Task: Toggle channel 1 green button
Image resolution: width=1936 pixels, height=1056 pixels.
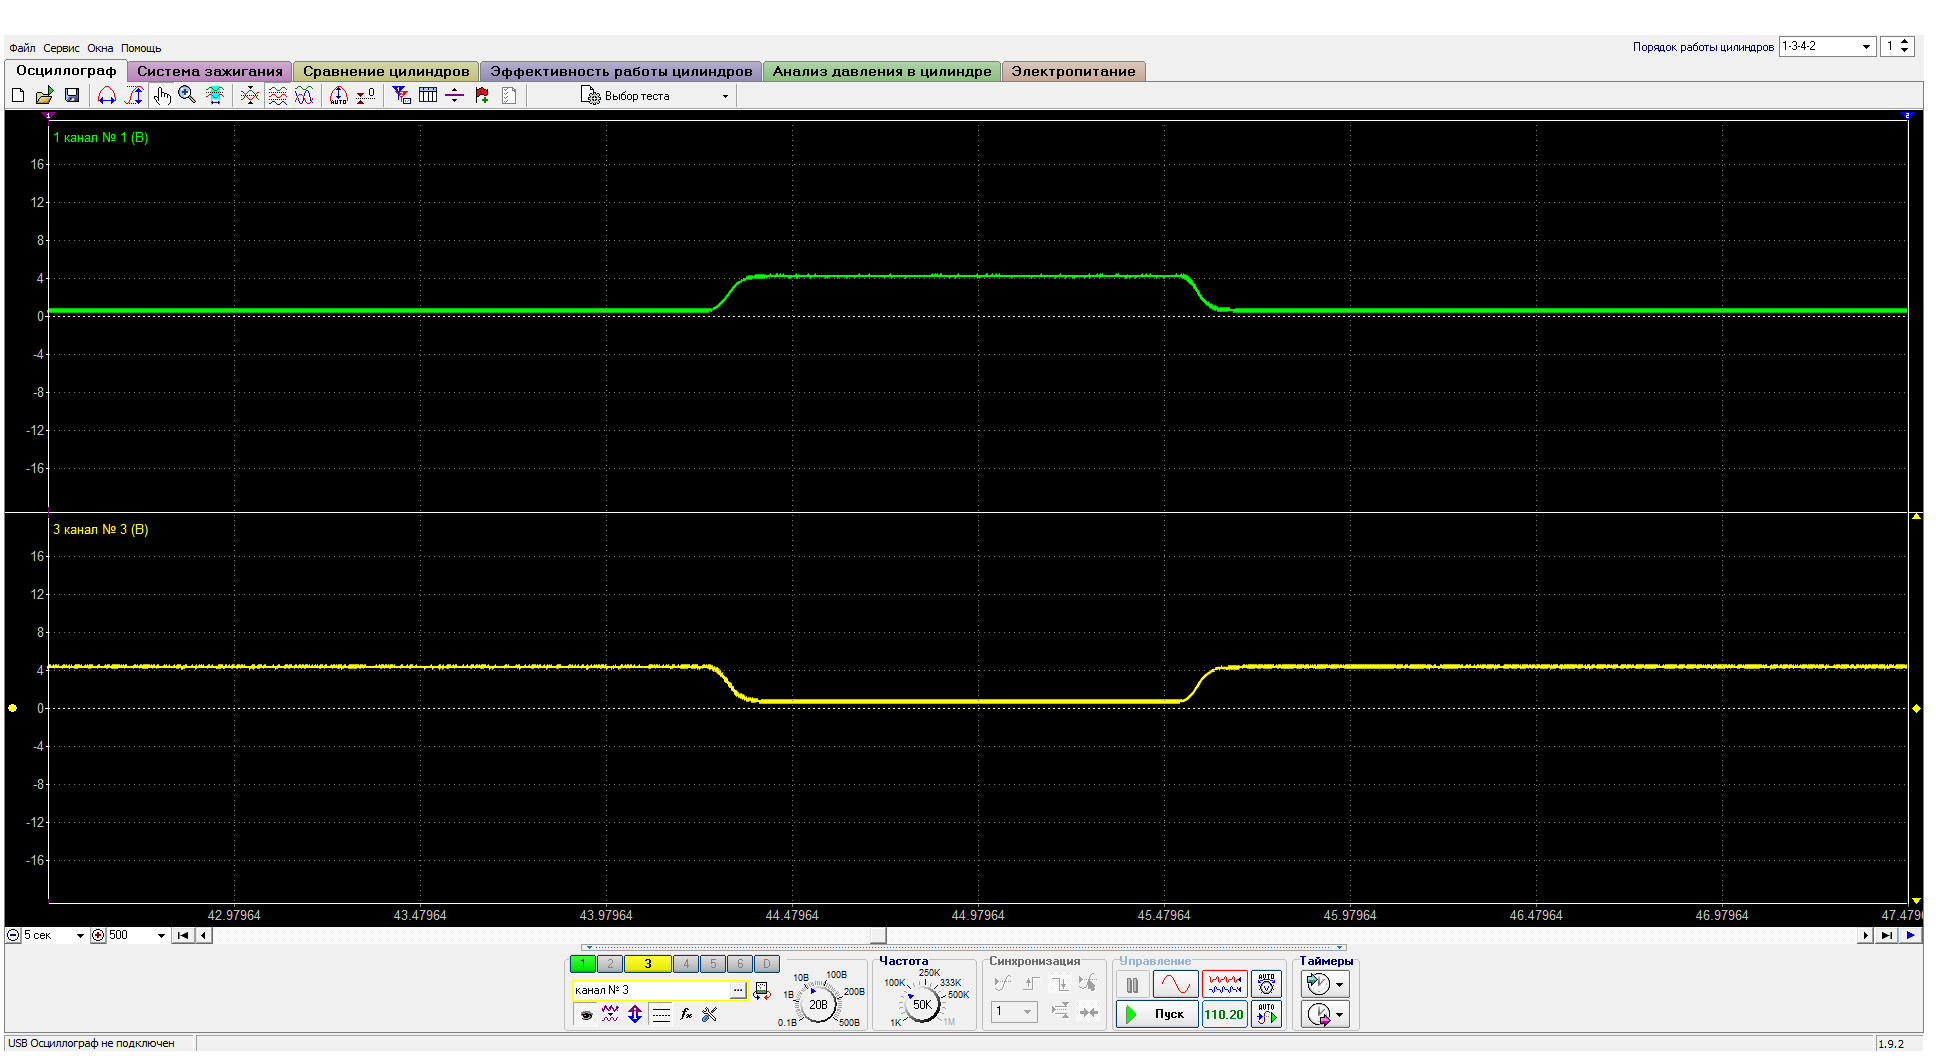Action: 582,964
